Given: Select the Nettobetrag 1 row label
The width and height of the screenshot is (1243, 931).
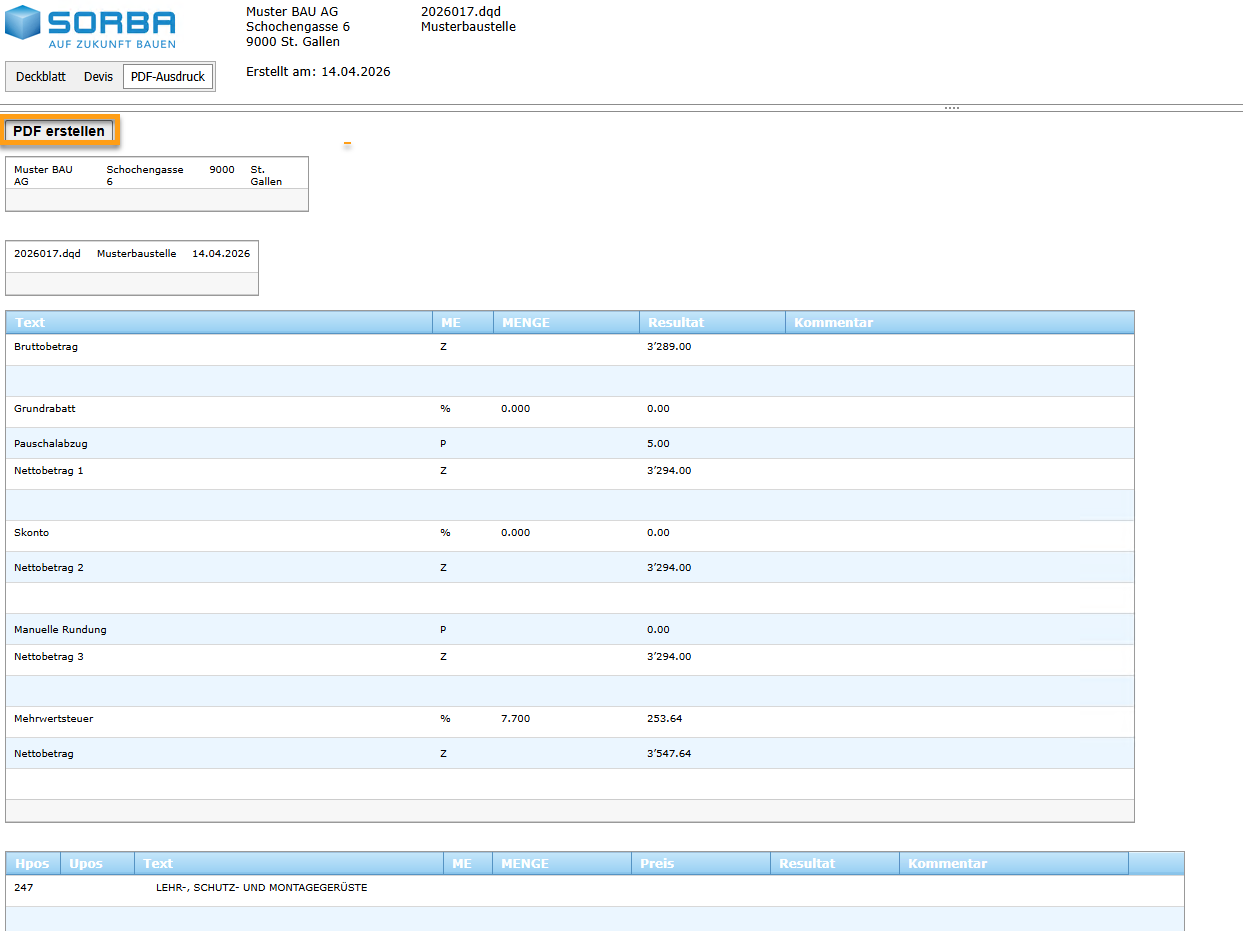Looking at the screenshot, I should click(49, 471).
